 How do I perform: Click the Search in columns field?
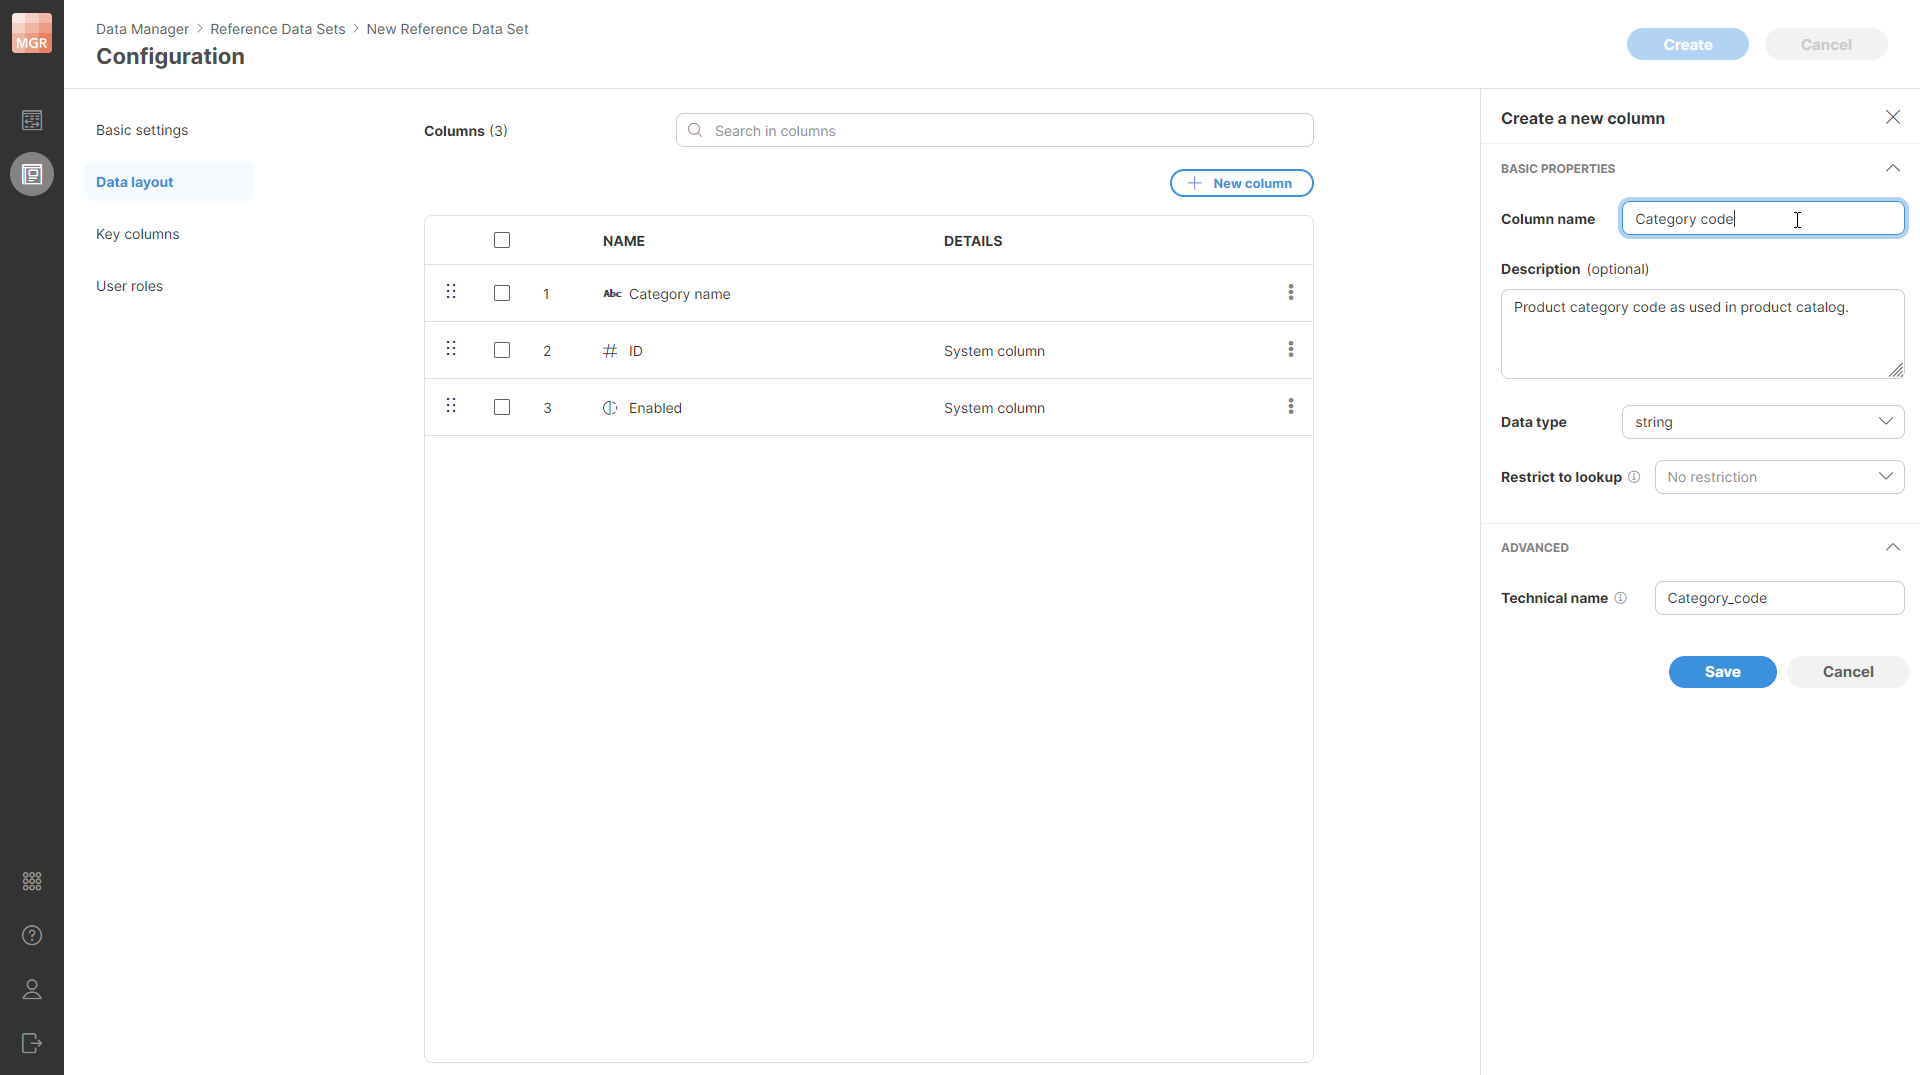[x=994, y=130]
